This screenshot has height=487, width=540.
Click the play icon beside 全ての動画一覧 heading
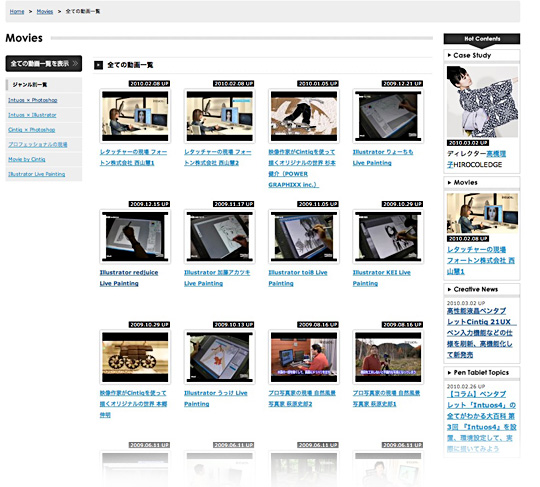coord(98,65)
